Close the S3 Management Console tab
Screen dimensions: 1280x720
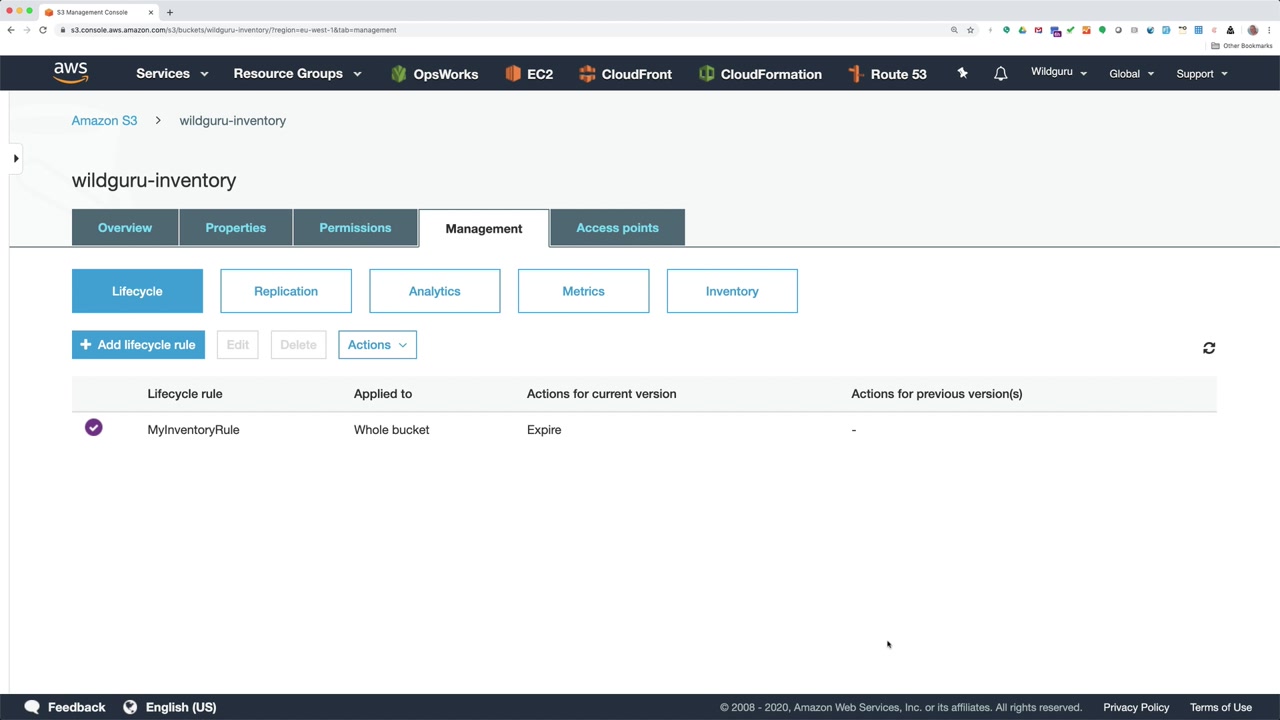click(151, 12)
